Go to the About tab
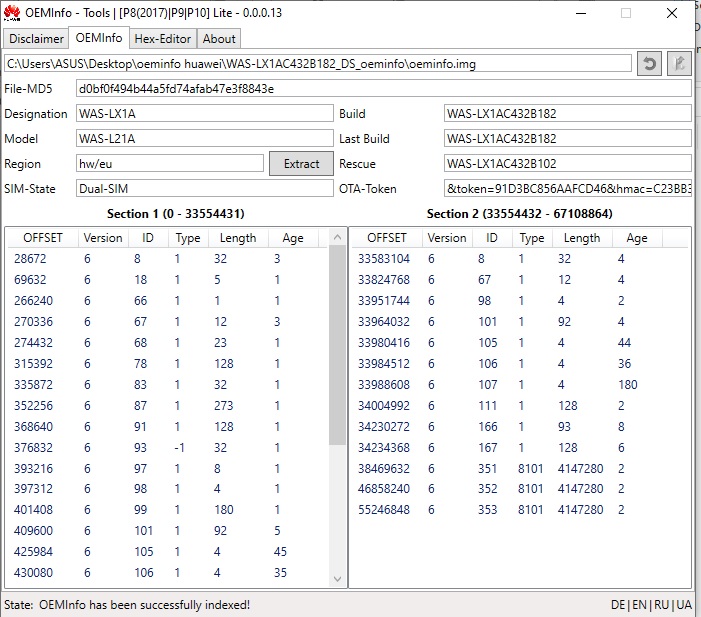701x617 pixels. pos(219,39)
